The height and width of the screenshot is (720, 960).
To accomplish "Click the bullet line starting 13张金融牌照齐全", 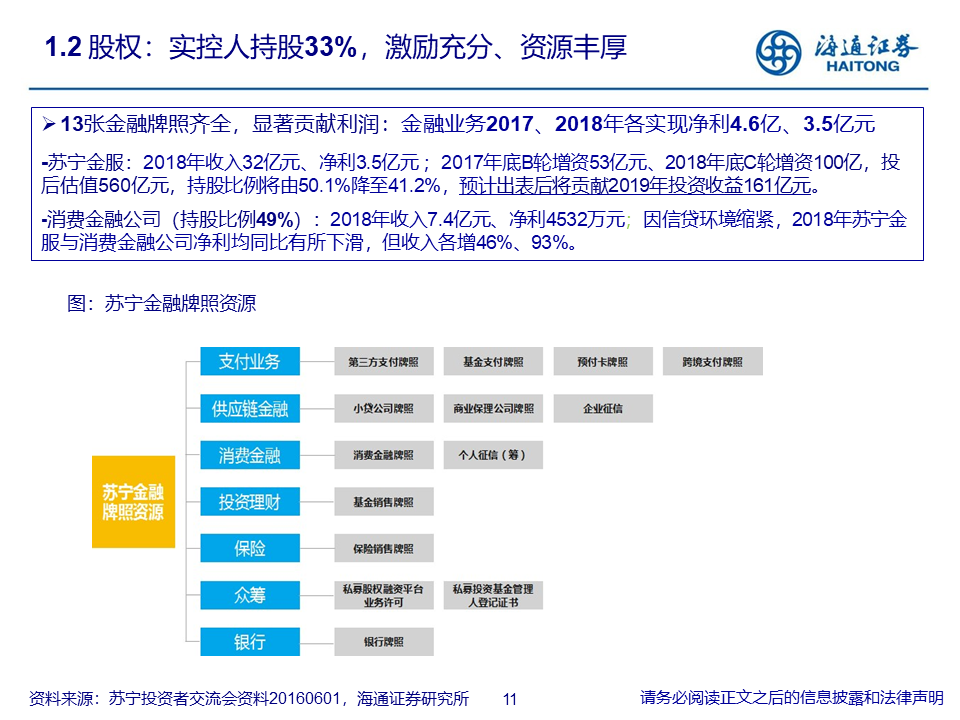I will 467,124.
